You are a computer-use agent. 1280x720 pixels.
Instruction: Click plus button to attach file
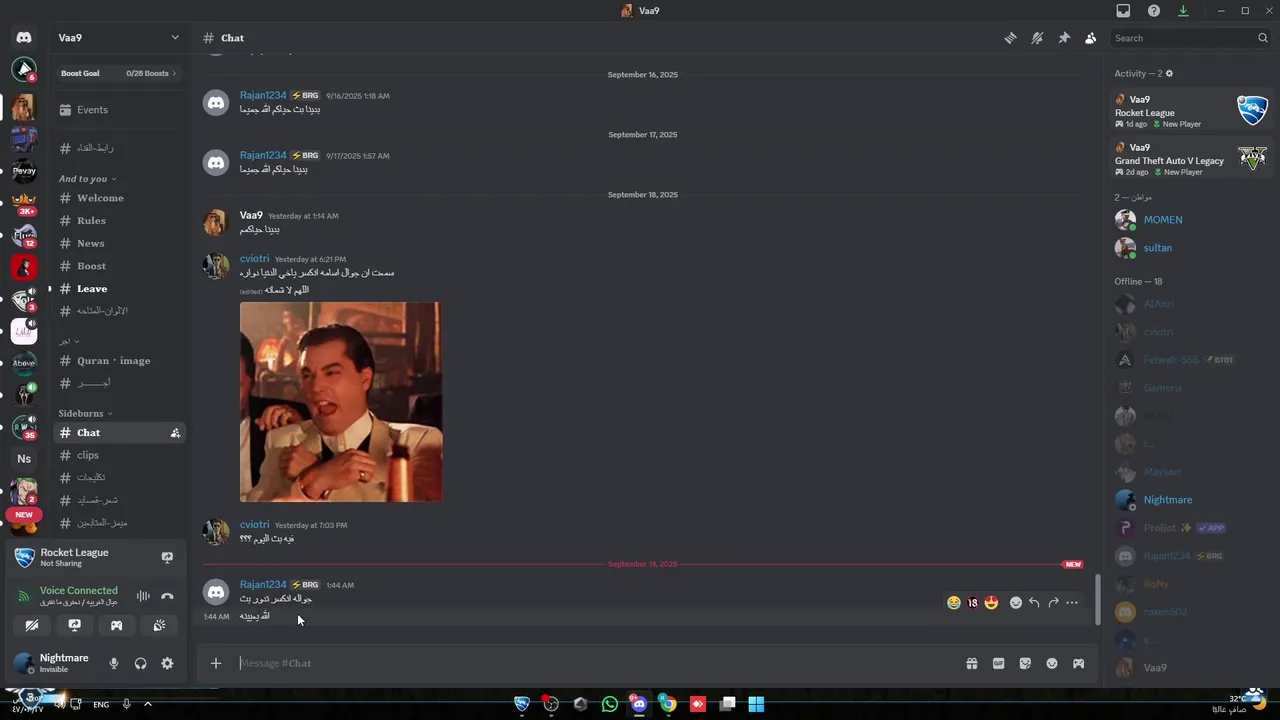pos(216,663)
